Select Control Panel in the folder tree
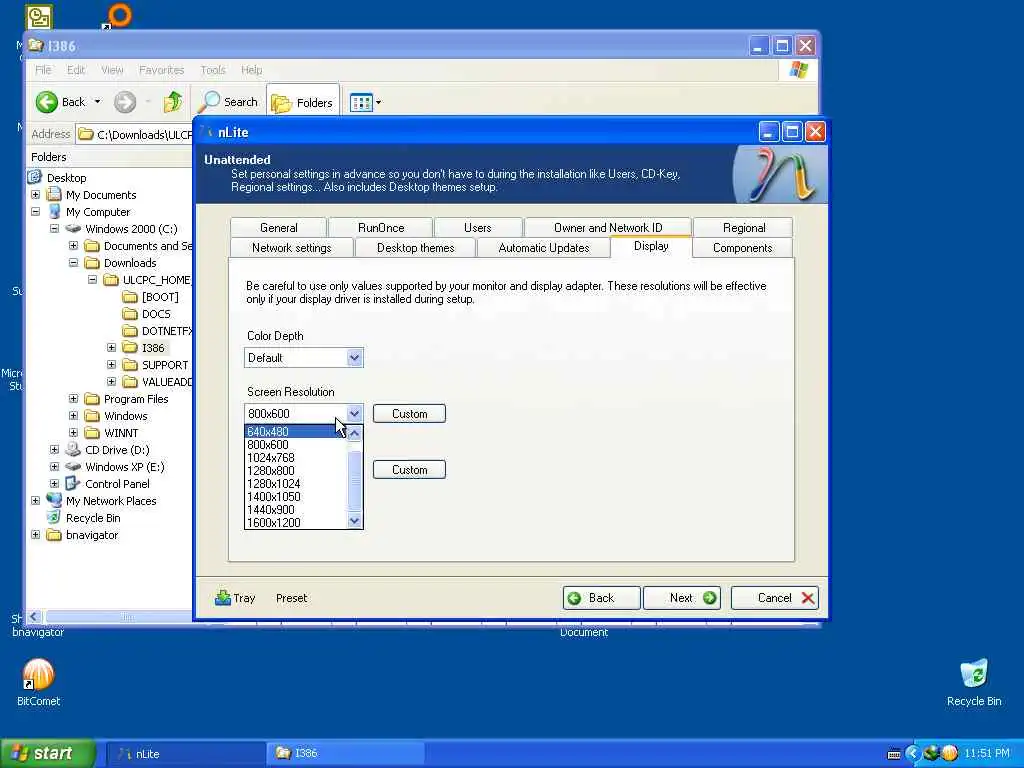This screenshot has width=1024, height=768. (117, 484)
